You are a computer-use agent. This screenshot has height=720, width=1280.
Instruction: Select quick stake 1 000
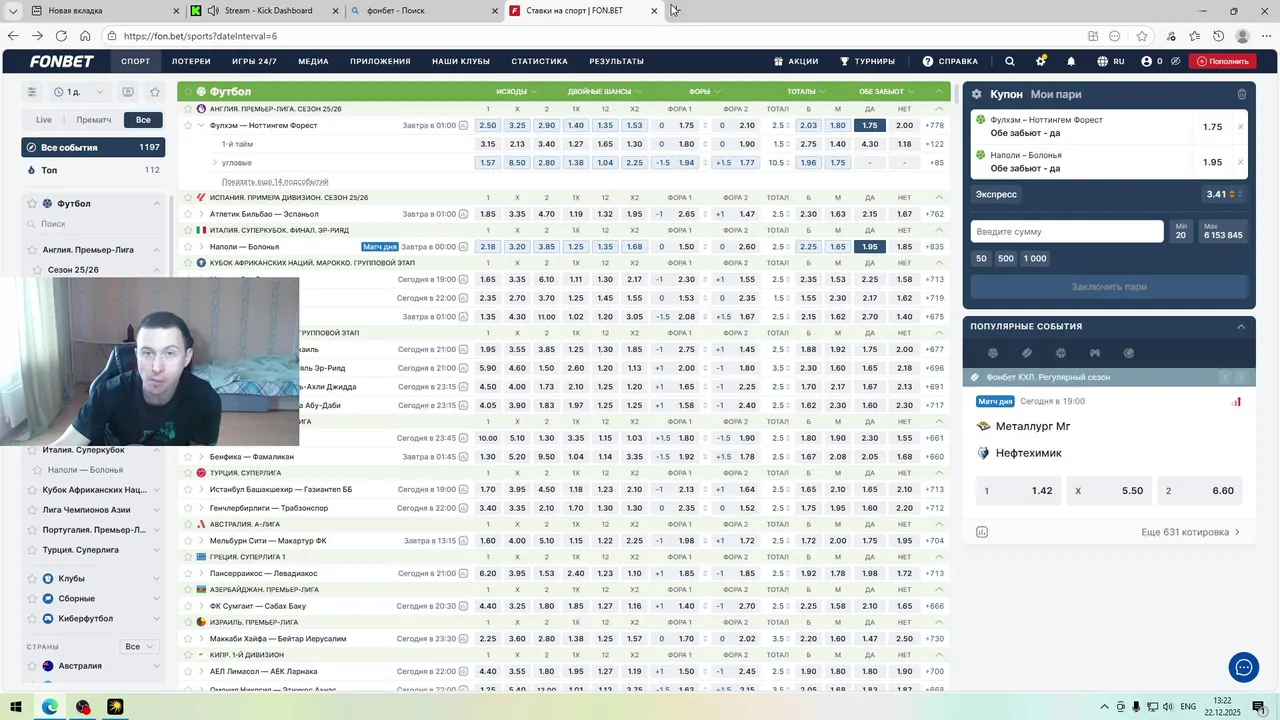(1035, 258)
